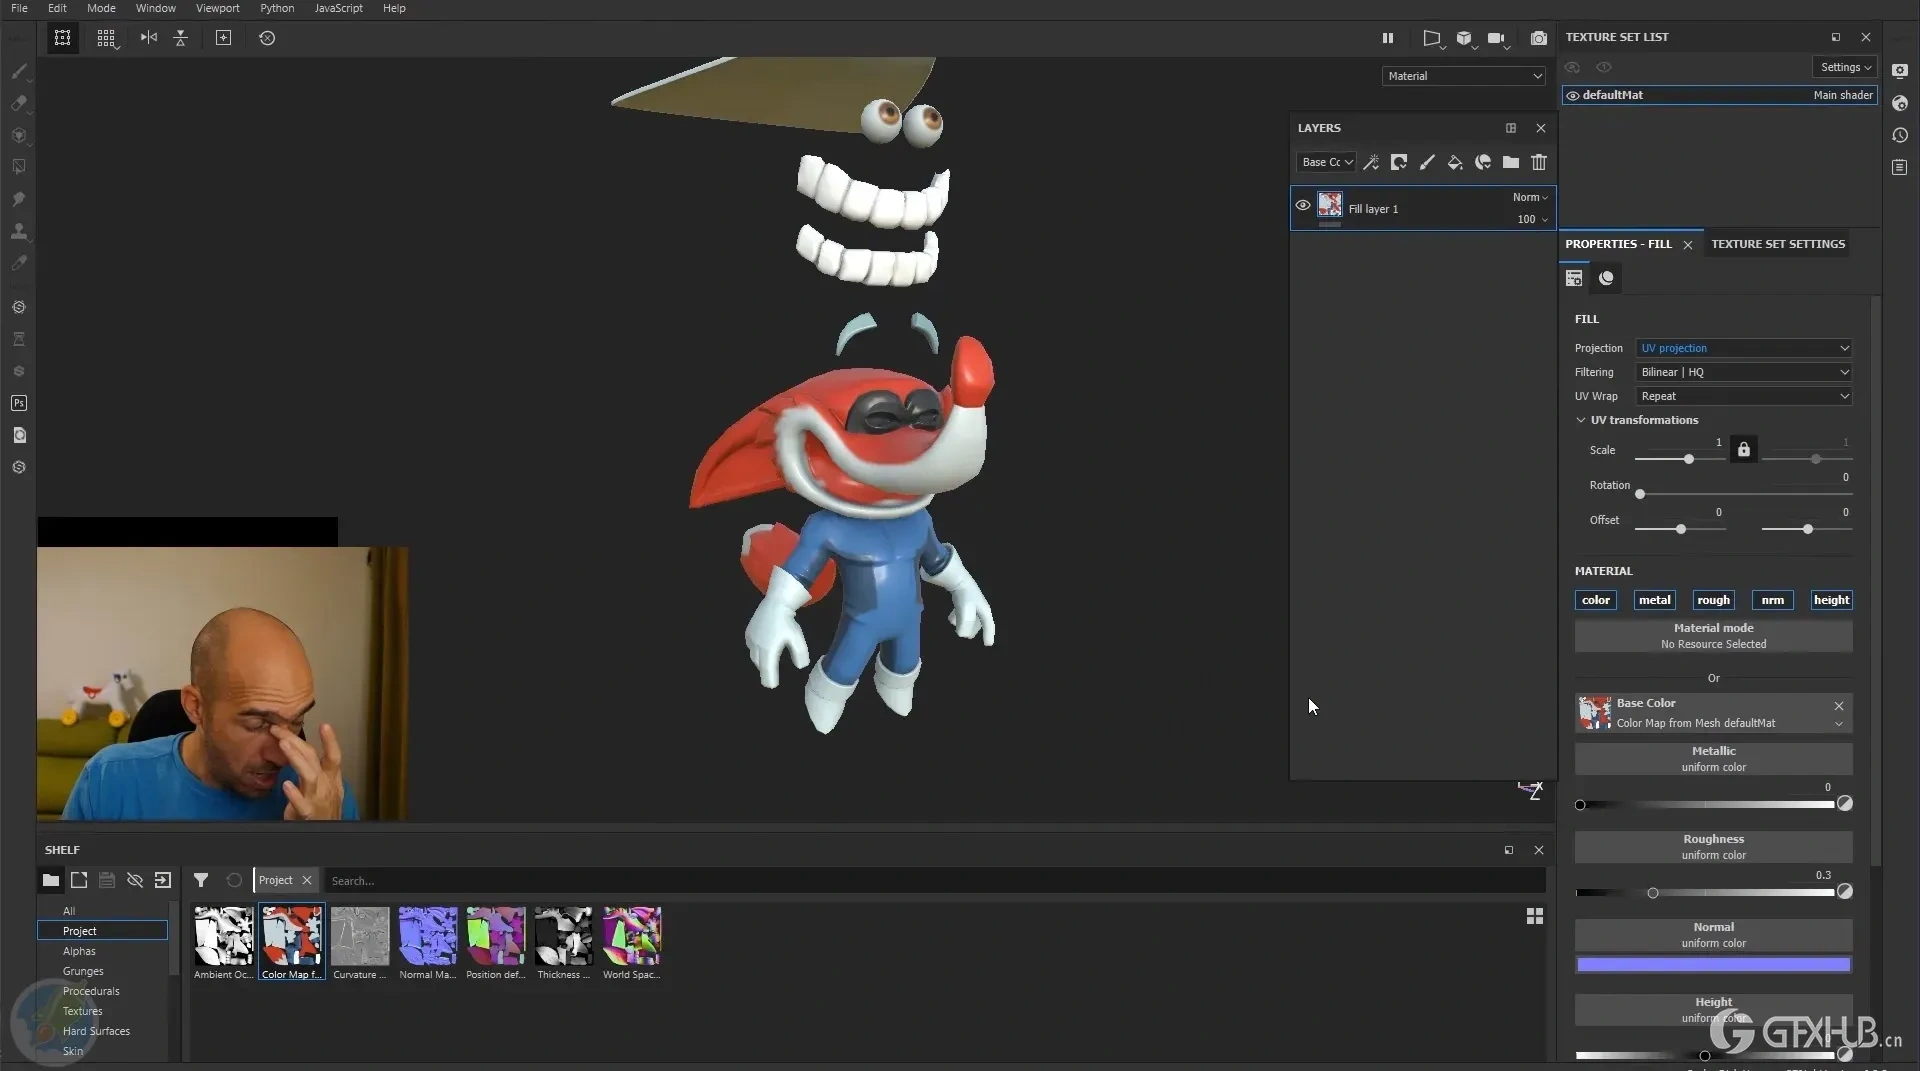This screenshot has width=1920, height=1071.
Task: Select the Color Map thumbnail in the Shelf
Action: (291, 934)
